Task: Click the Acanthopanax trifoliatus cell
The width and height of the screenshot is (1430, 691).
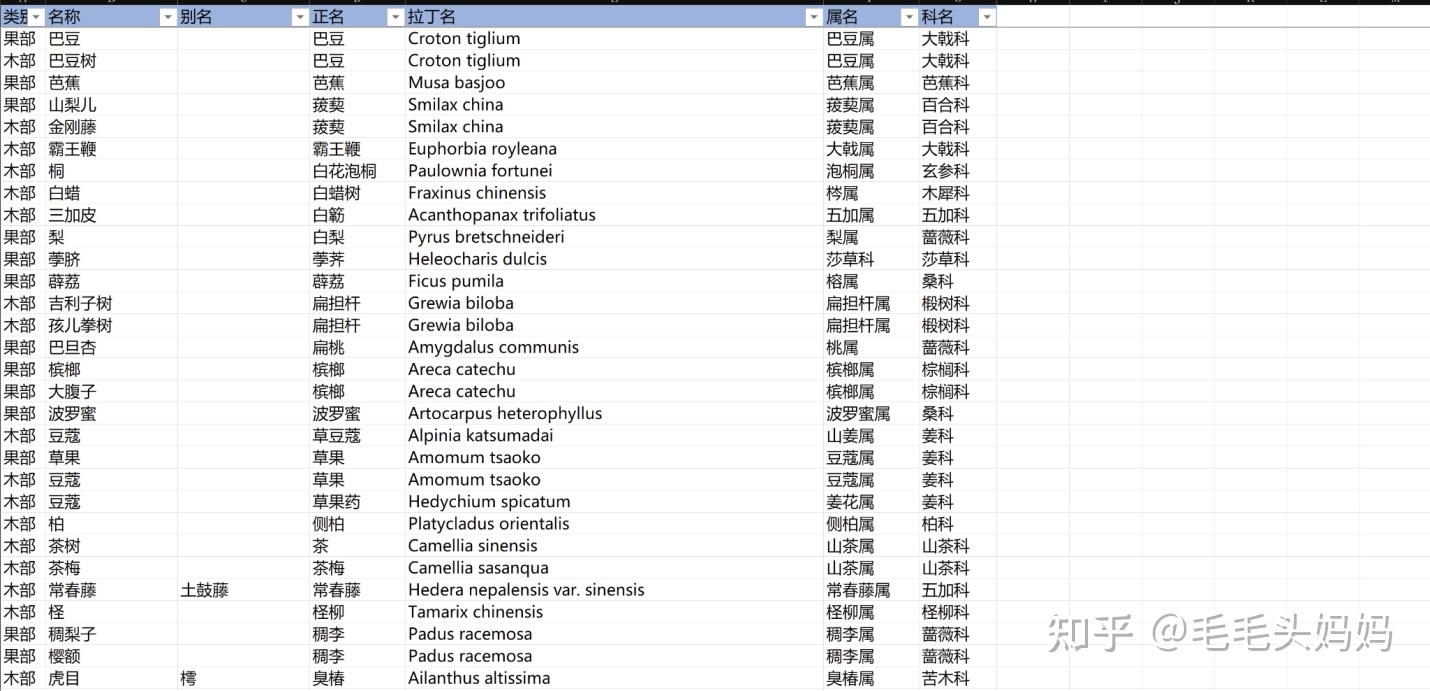Action: 614,215
